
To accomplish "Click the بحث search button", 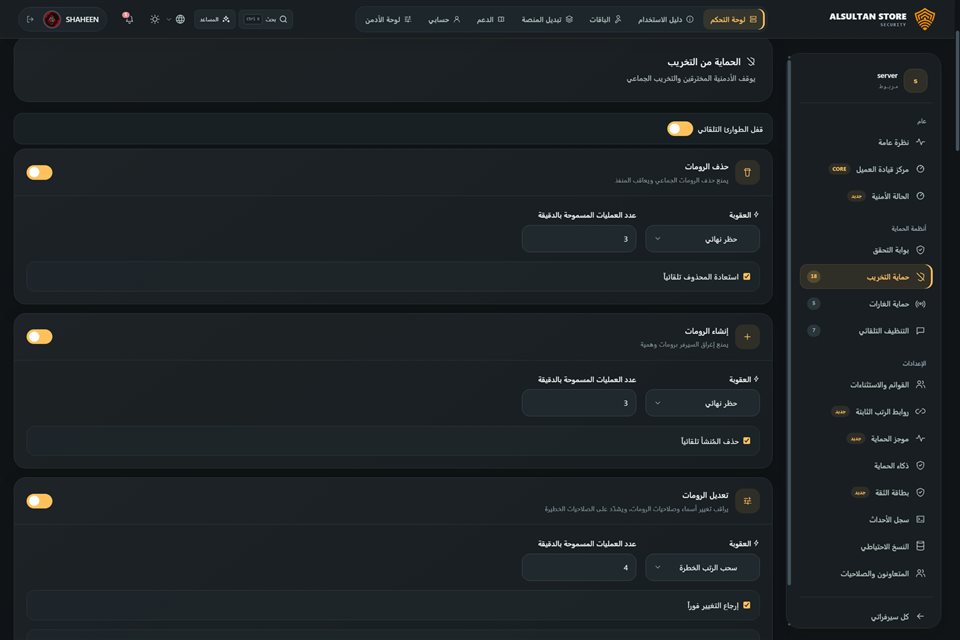I will point(266,20).
